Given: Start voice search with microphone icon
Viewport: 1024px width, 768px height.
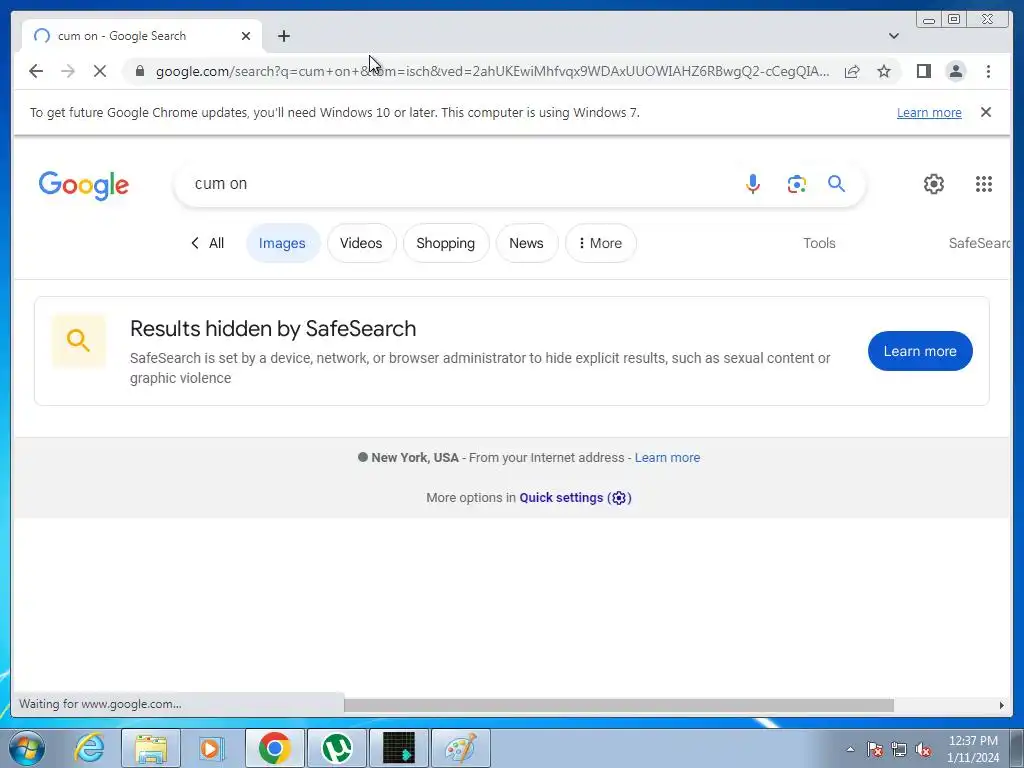Looking at the screenshot, I should (x=753, y=184).
